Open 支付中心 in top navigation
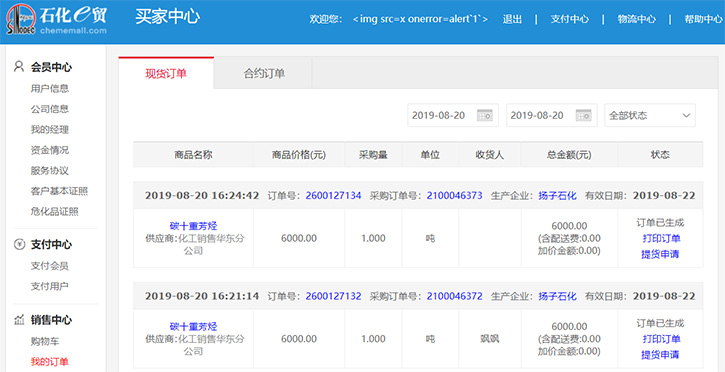This screenshot has height=372, width=725. [x=569, y=19]
